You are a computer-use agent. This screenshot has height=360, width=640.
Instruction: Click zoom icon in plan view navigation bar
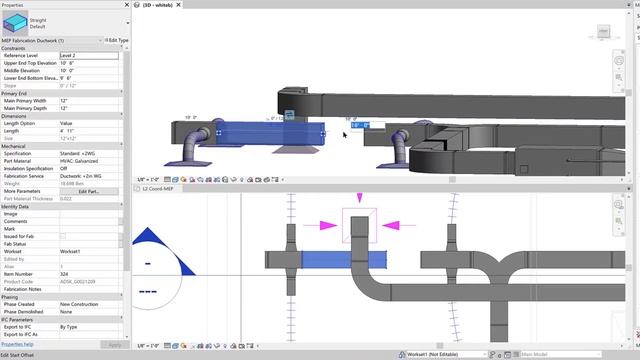tap(619, 221)
